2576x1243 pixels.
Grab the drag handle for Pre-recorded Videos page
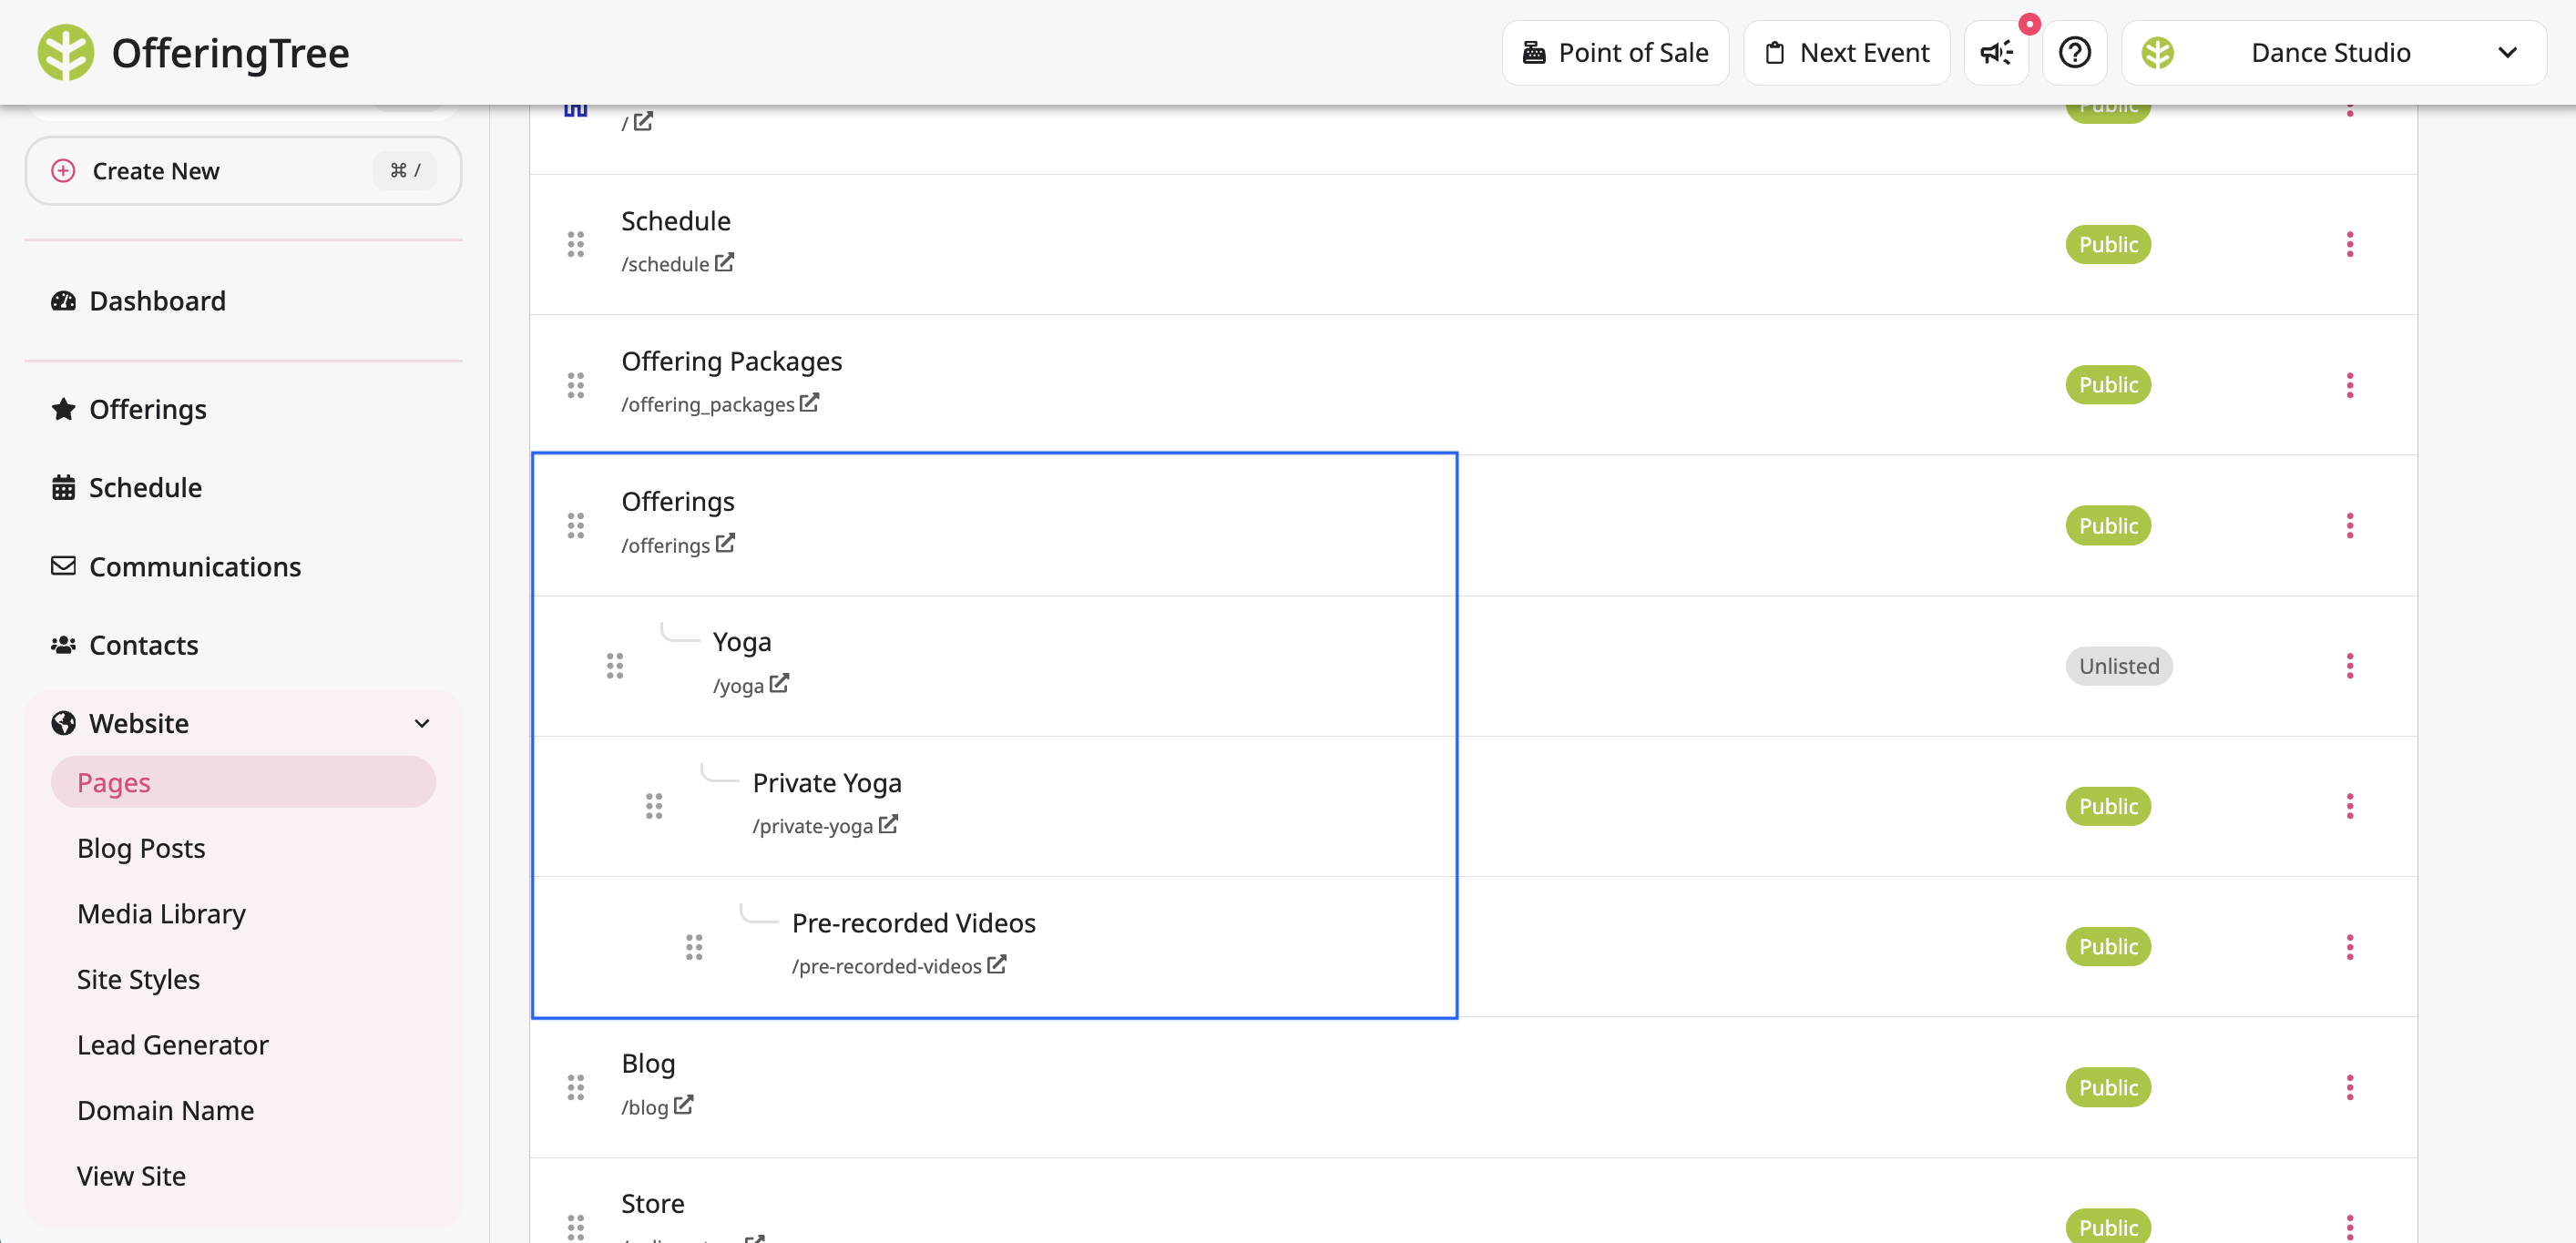(694, 947)
